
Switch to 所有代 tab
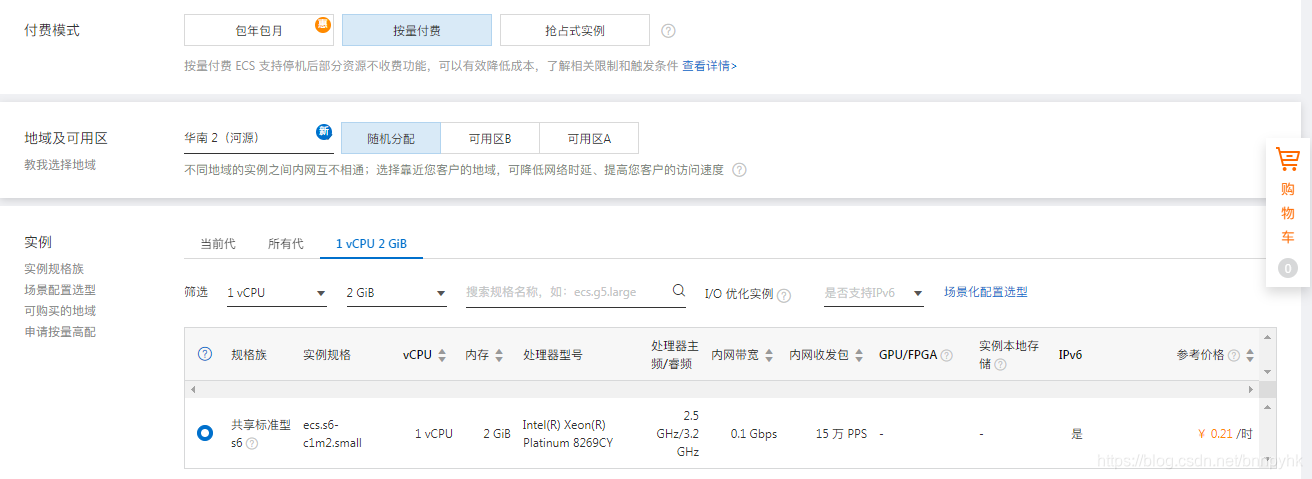coord(286,244)
